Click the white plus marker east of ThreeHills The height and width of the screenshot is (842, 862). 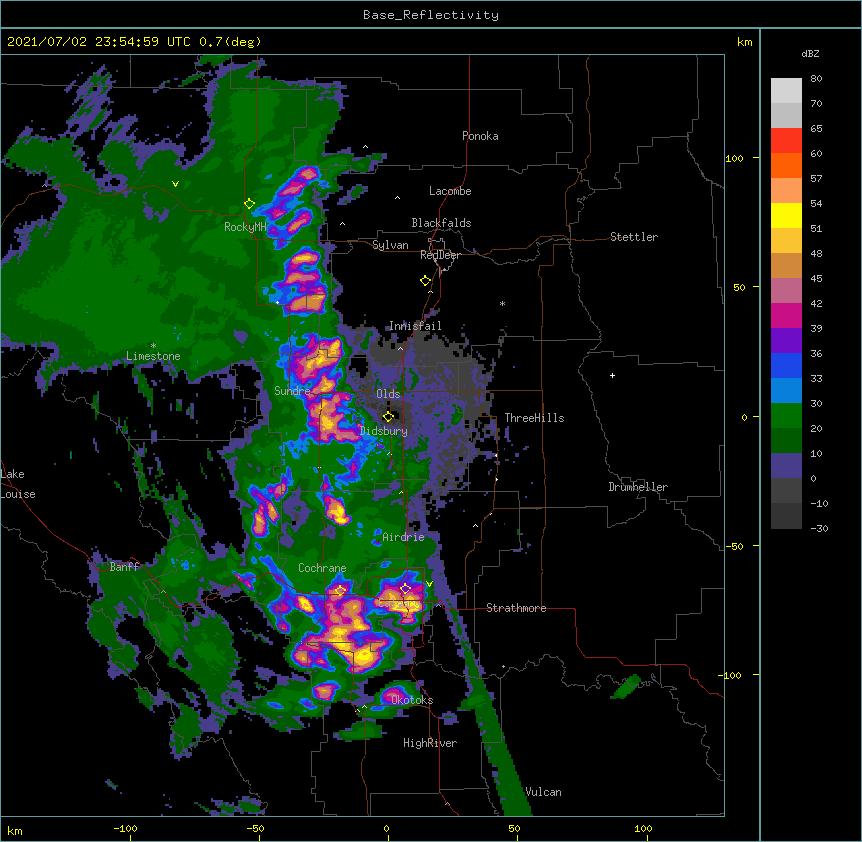(612, 375)
